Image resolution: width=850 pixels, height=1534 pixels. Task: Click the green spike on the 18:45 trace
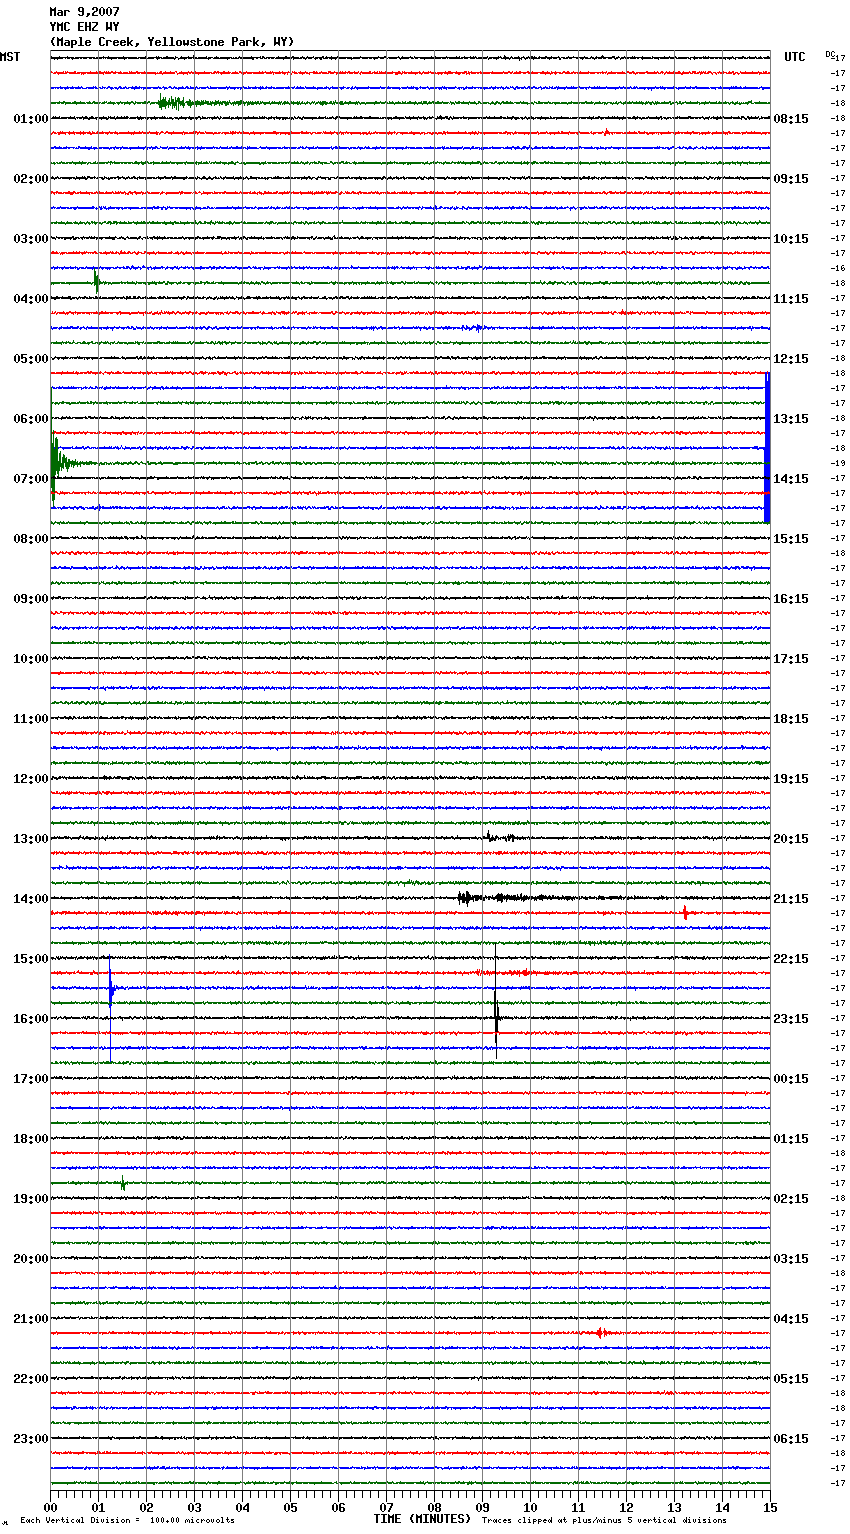click(x=123, y=1183)
